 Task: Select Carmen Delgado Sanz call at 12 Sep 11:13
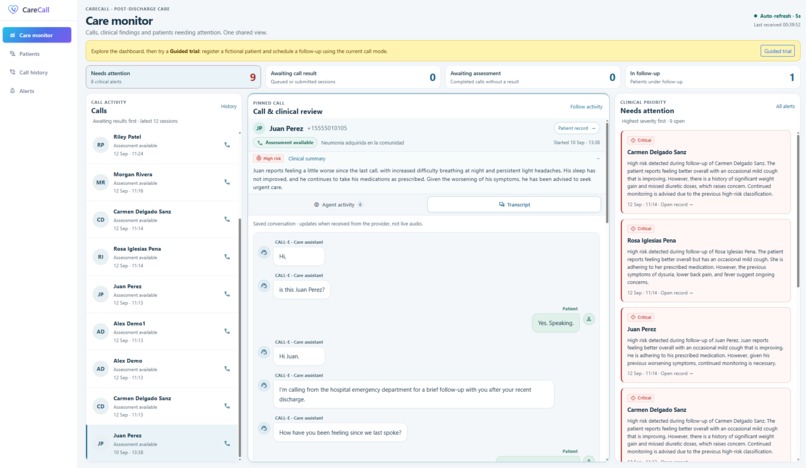pyautogui.click(x=163, y=406)
